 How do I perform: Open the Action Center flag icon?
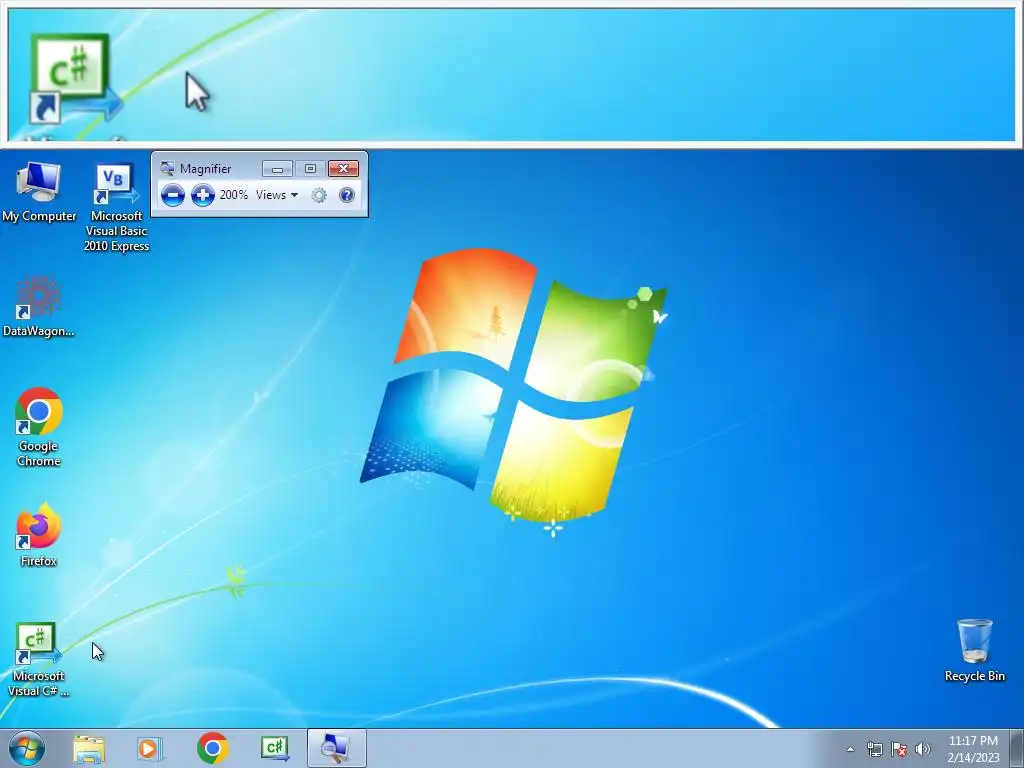click(x=899, y=749)
